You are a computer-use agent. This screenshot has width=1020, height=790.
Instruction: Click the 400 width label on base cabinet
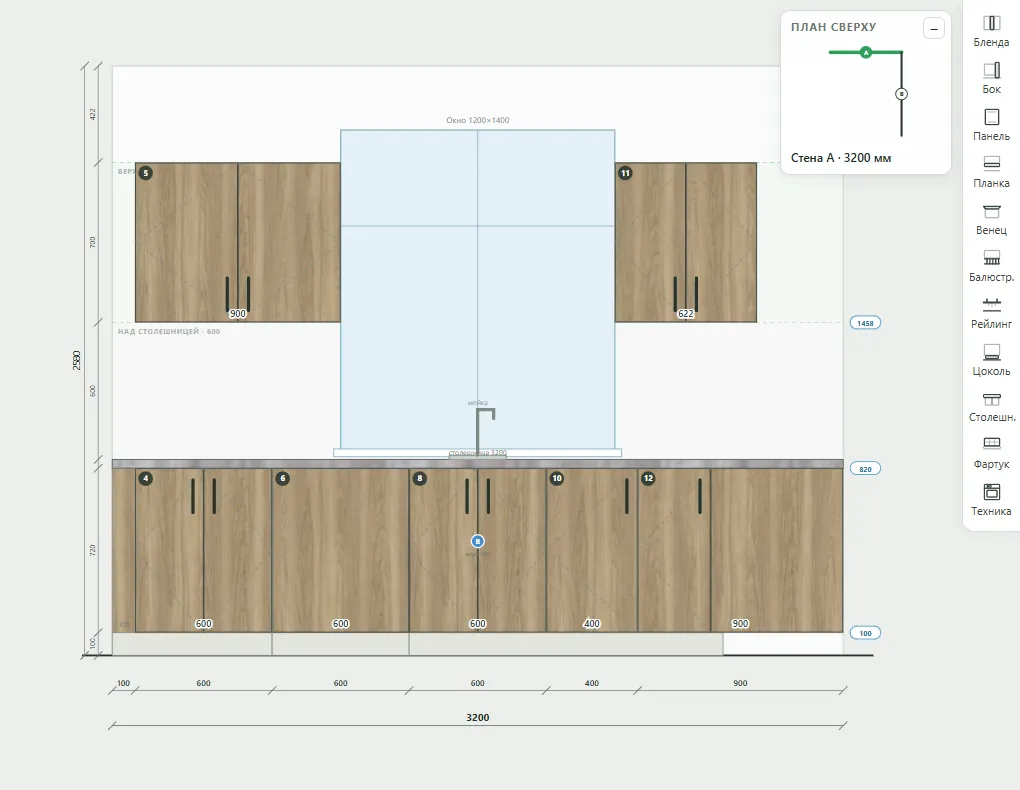[591, 623]
